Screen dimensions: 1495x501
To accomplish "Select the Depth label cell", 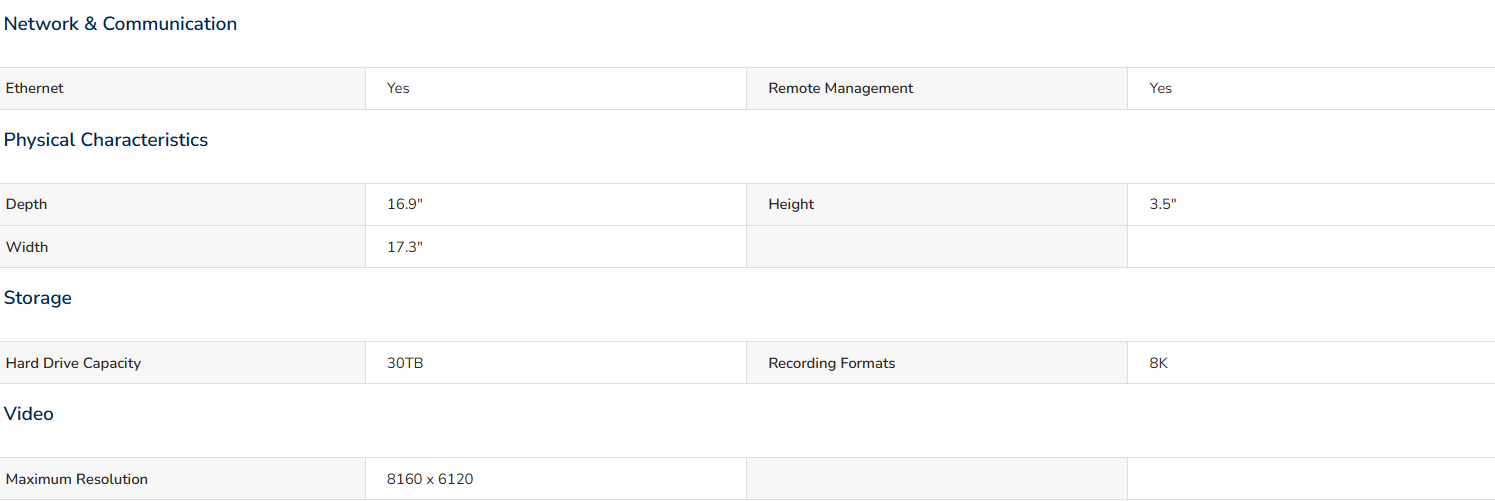I will [x=182, y=204].
